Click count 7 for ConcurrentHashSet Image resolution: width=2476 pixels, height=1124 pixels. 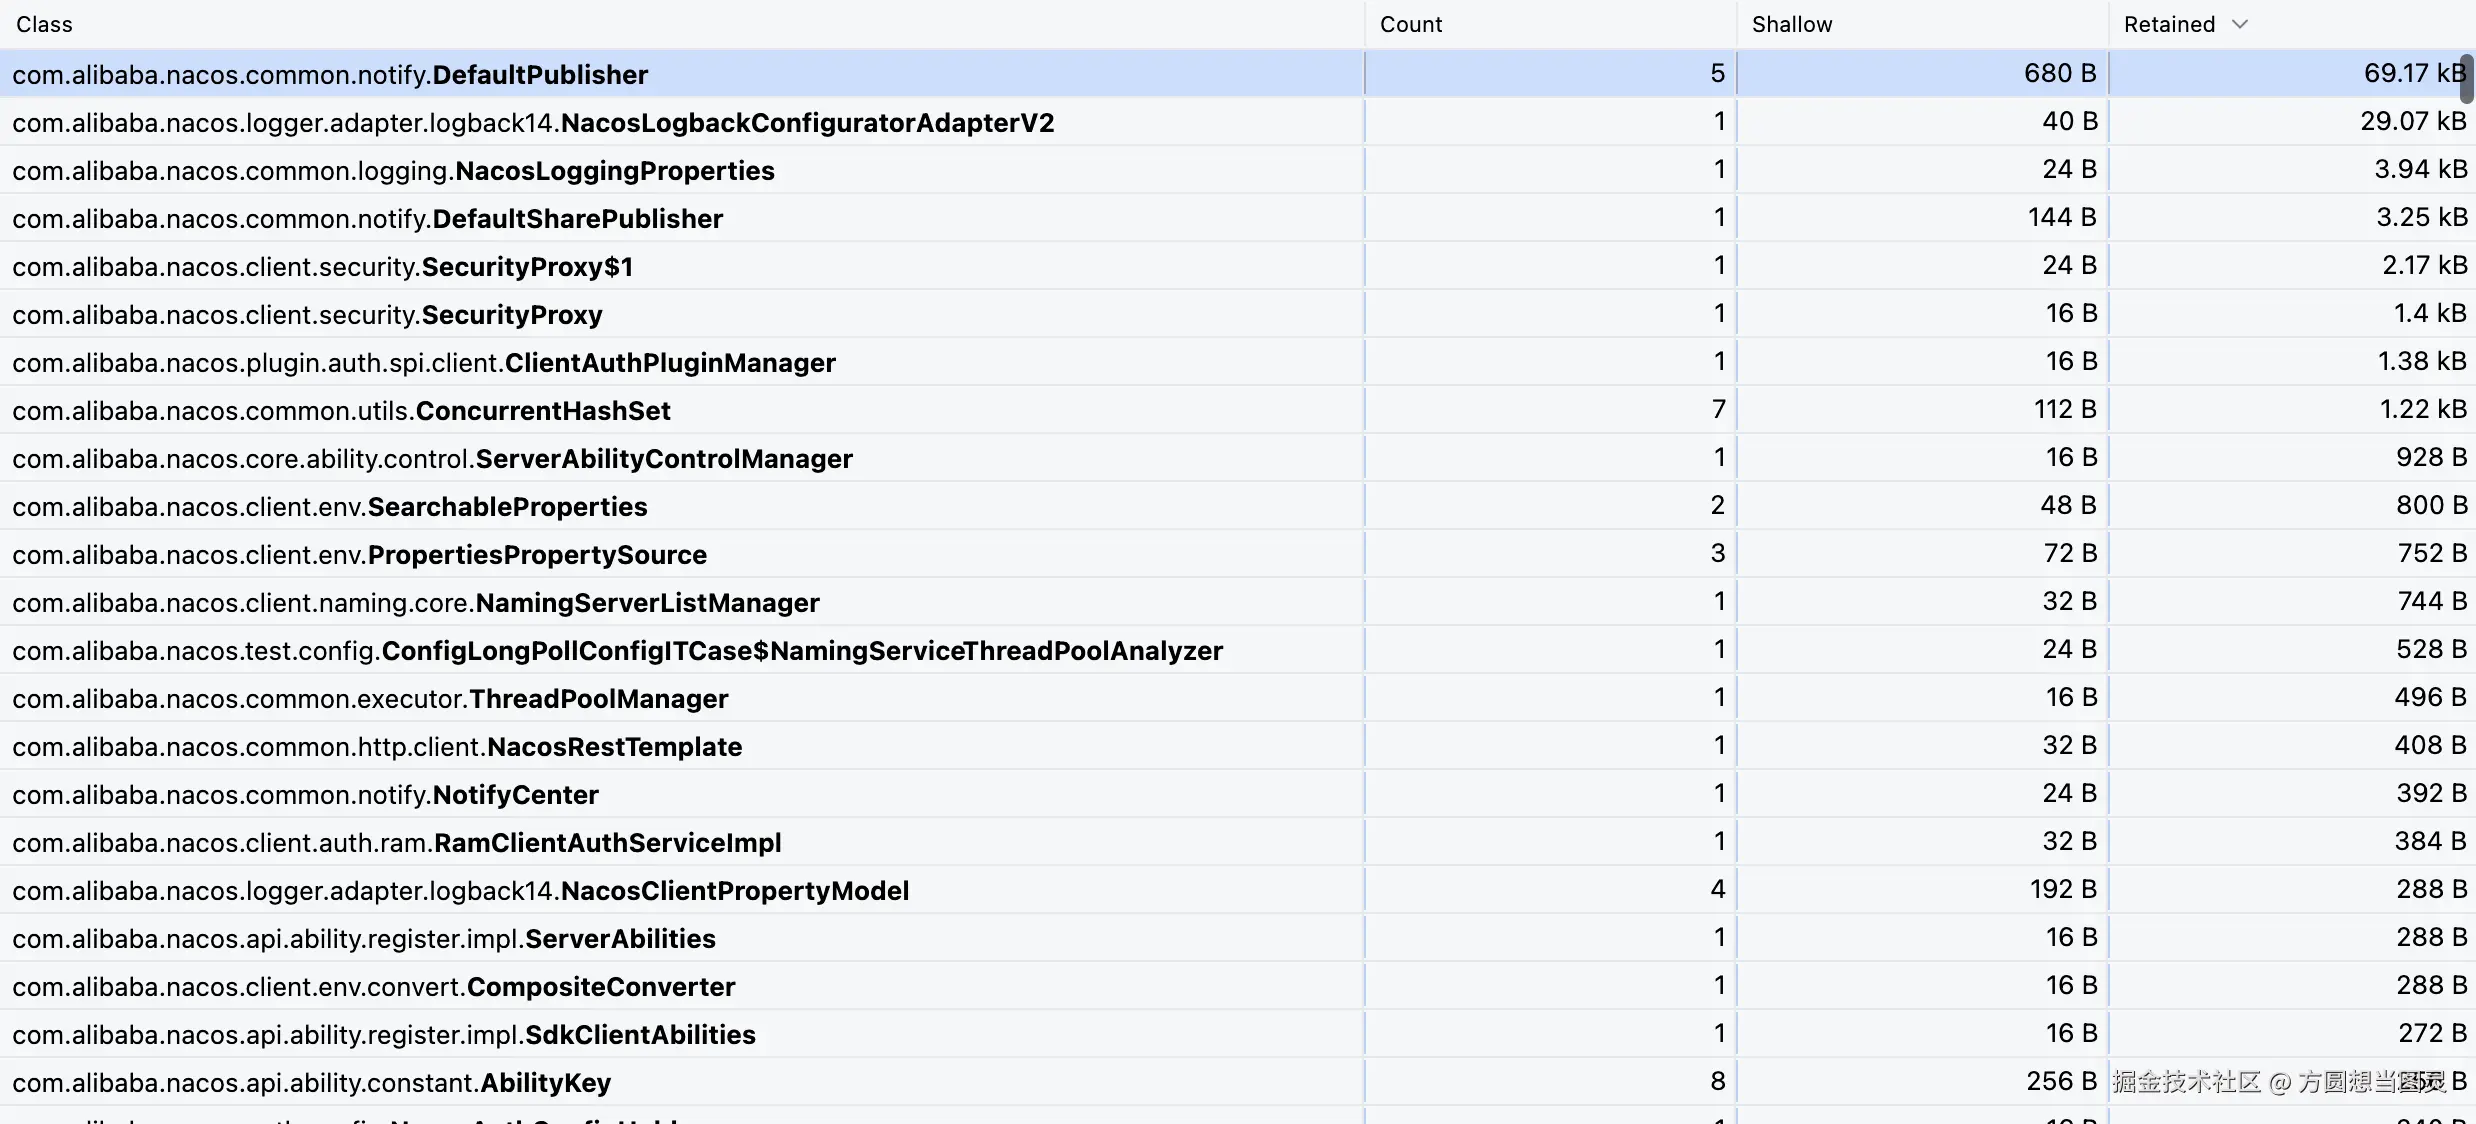point(1718,409)
